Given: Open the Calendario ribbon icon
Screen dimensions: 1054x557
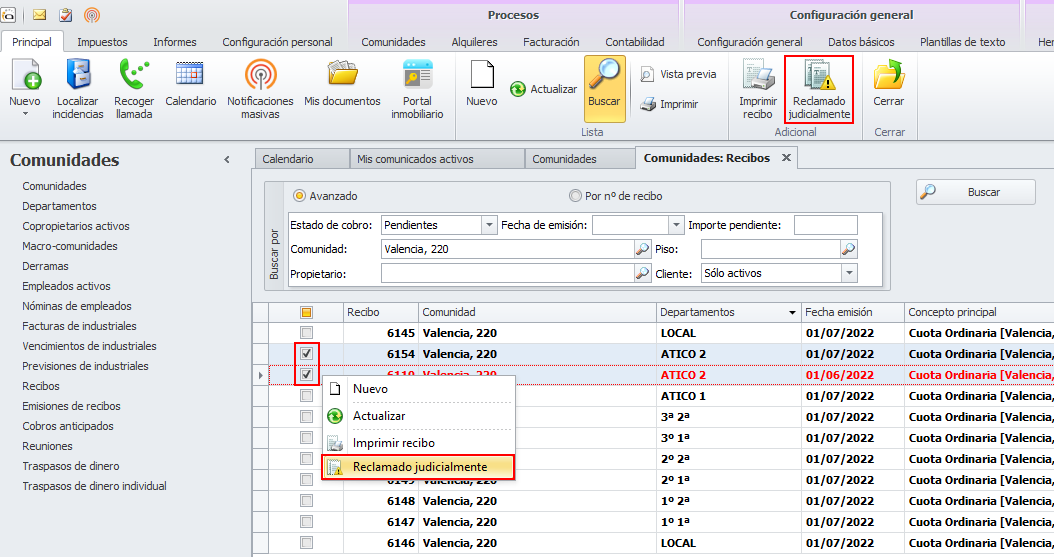Looking at the screenshot, I should (190, 76).
